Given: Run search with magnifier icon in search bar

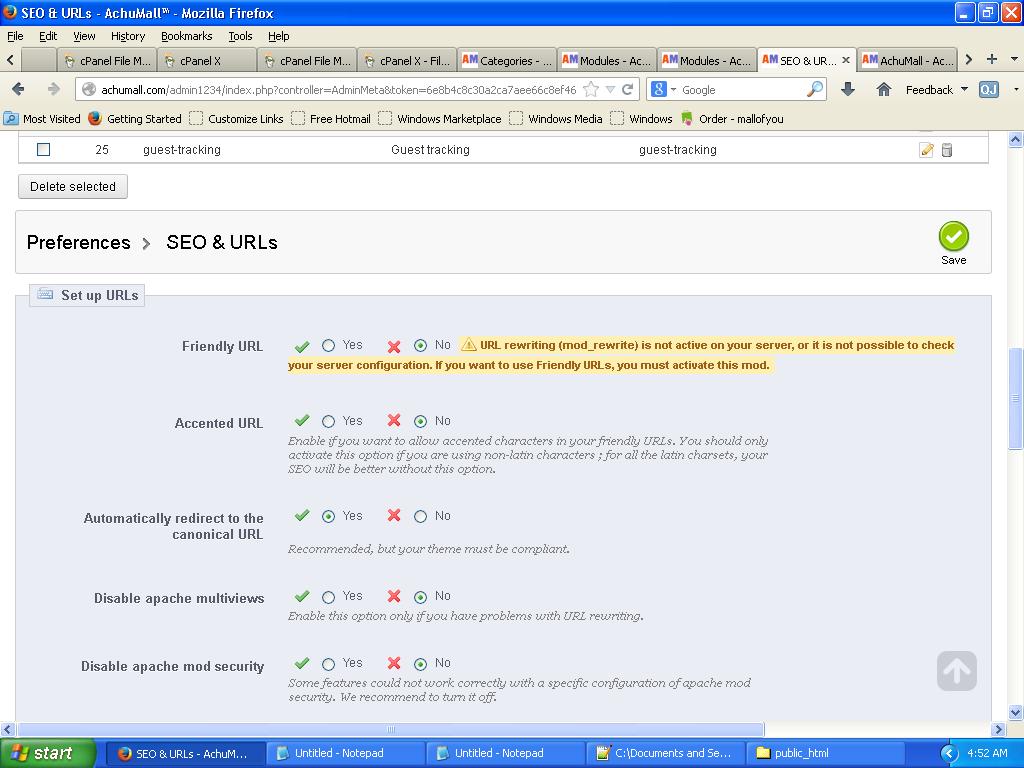Looking at the screenshot, I should click(814, 89).
